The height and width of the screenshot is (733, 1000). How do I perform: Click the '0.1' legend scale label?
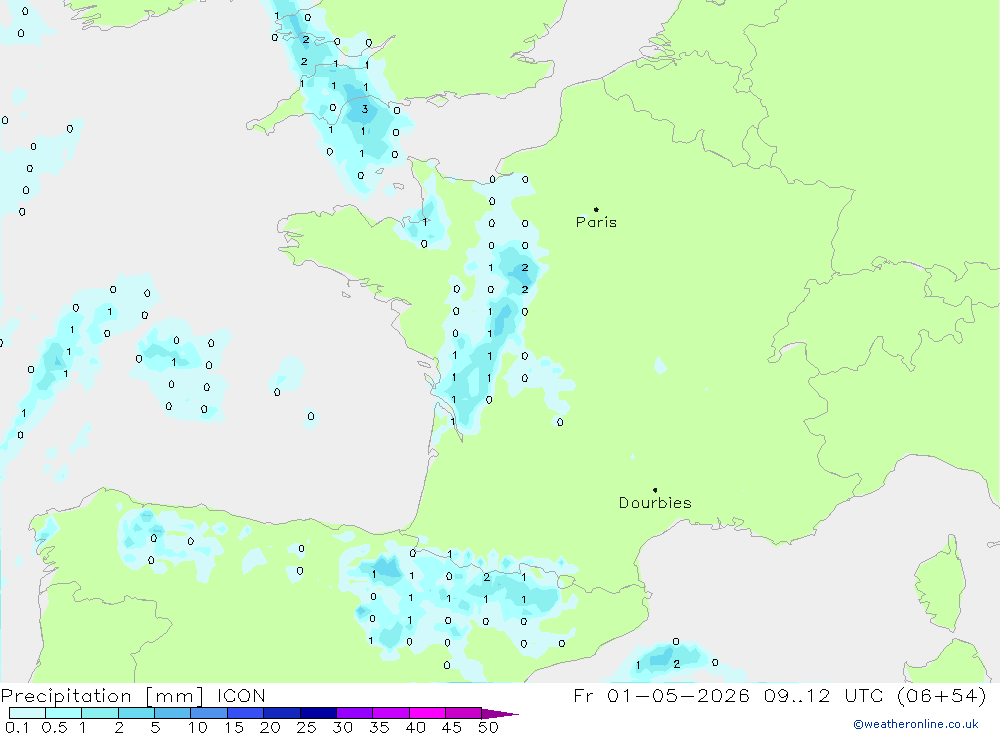pos(17,727)
